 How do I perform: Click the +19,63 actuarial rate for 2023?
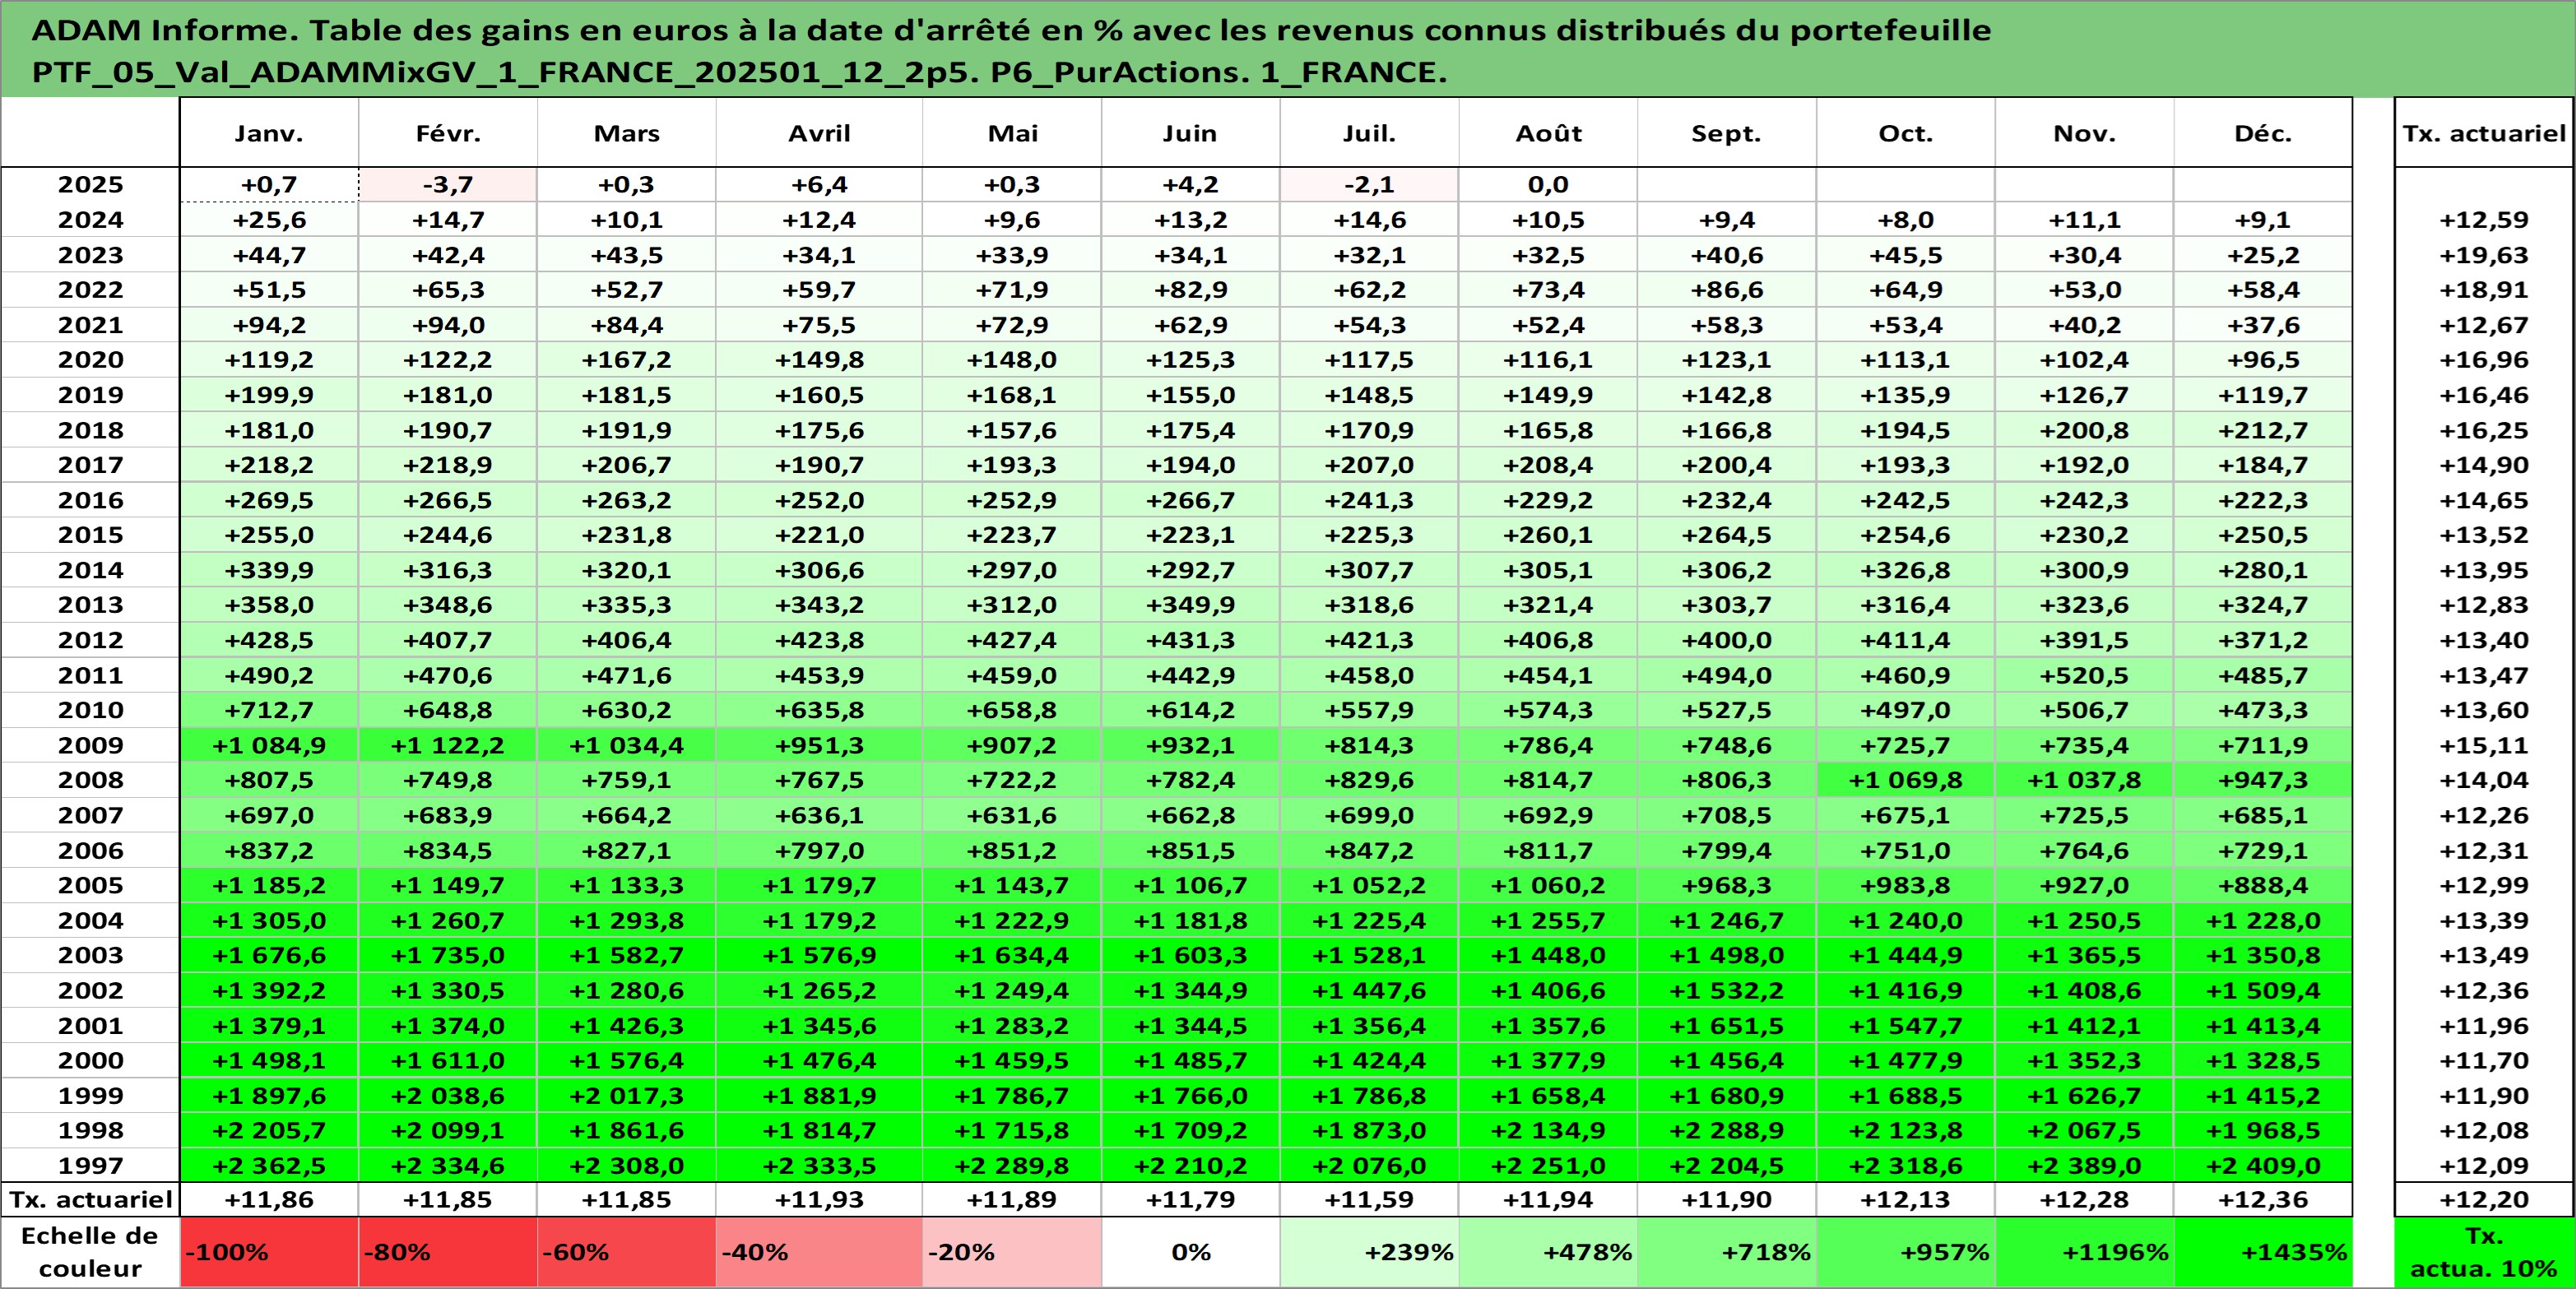click(x=2484, y=255)
